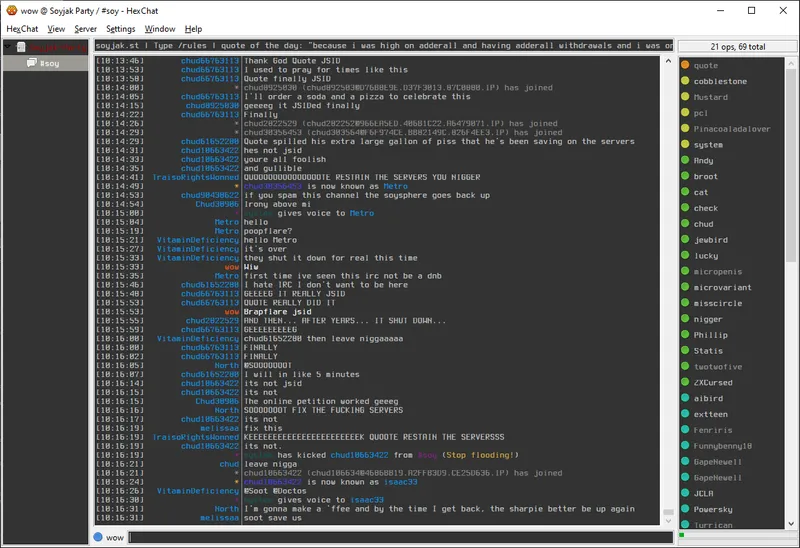Screen dimensions: 800x548
Task: Click the status dot beside Pinacoaladalover
Action: coord(685,128)
